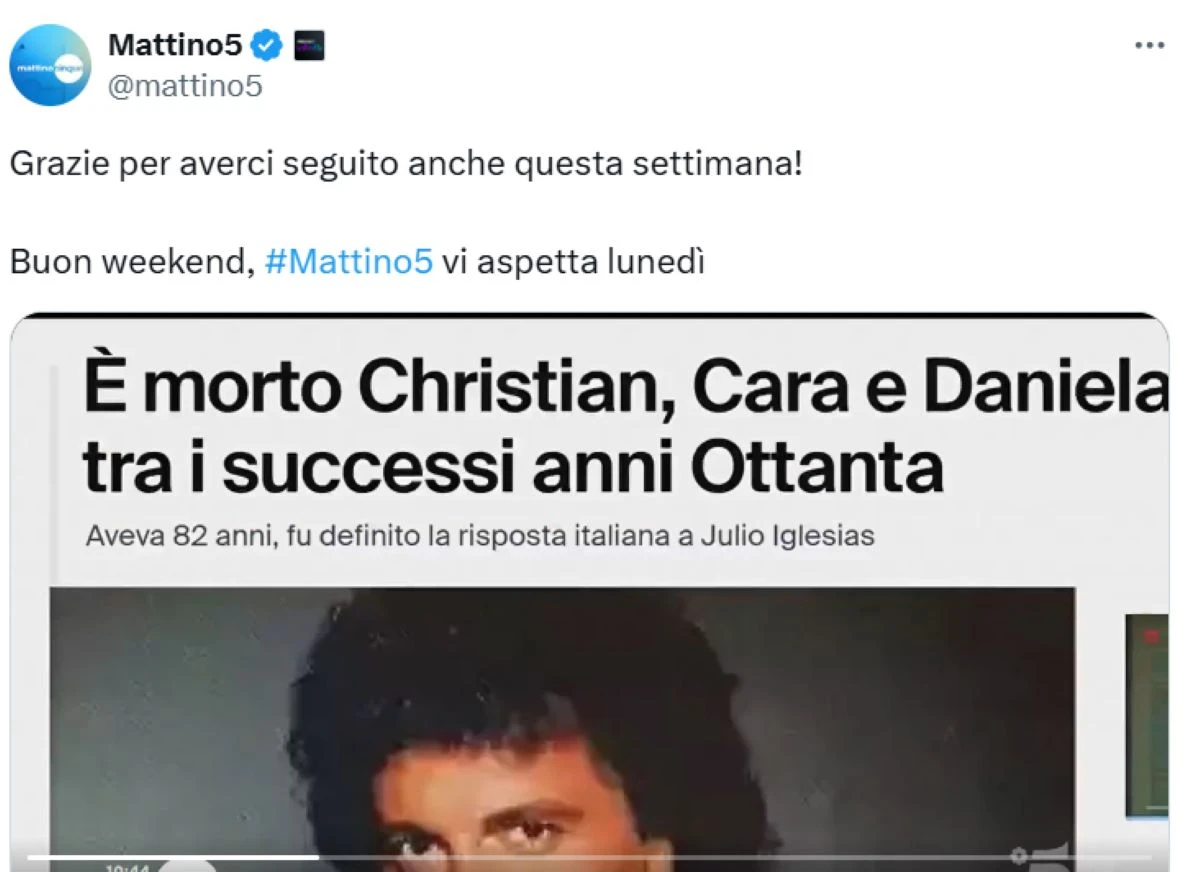Follow the #Mattino5 hashtag link

click(349, 261)
